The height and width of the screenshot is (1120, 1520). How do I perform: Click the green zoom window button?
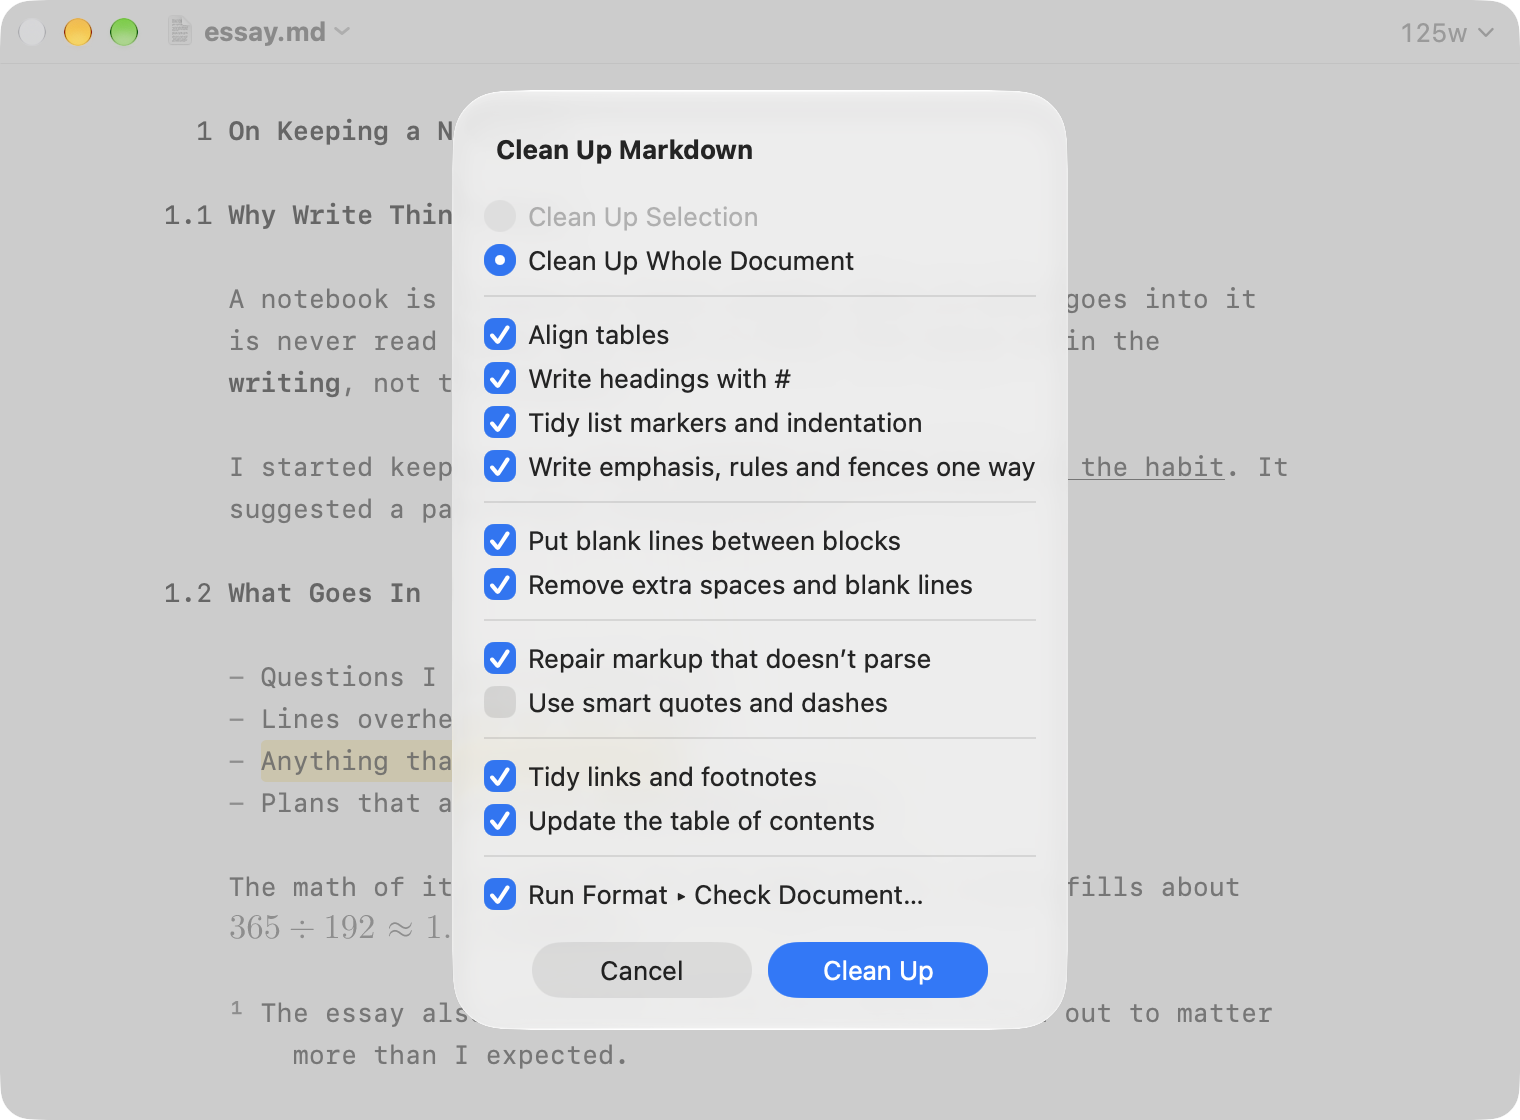click(124, 32)
